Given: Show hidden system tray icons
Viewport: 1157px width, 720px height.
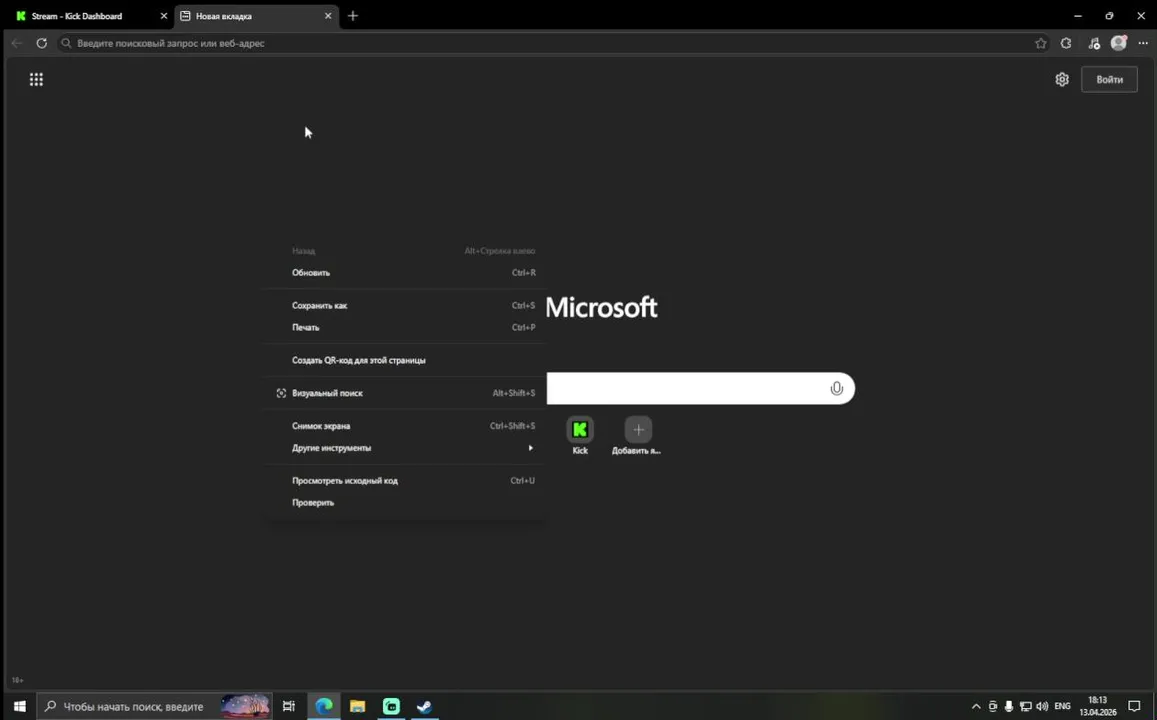Looking at the screenshot, I should [x=975, y=707].
